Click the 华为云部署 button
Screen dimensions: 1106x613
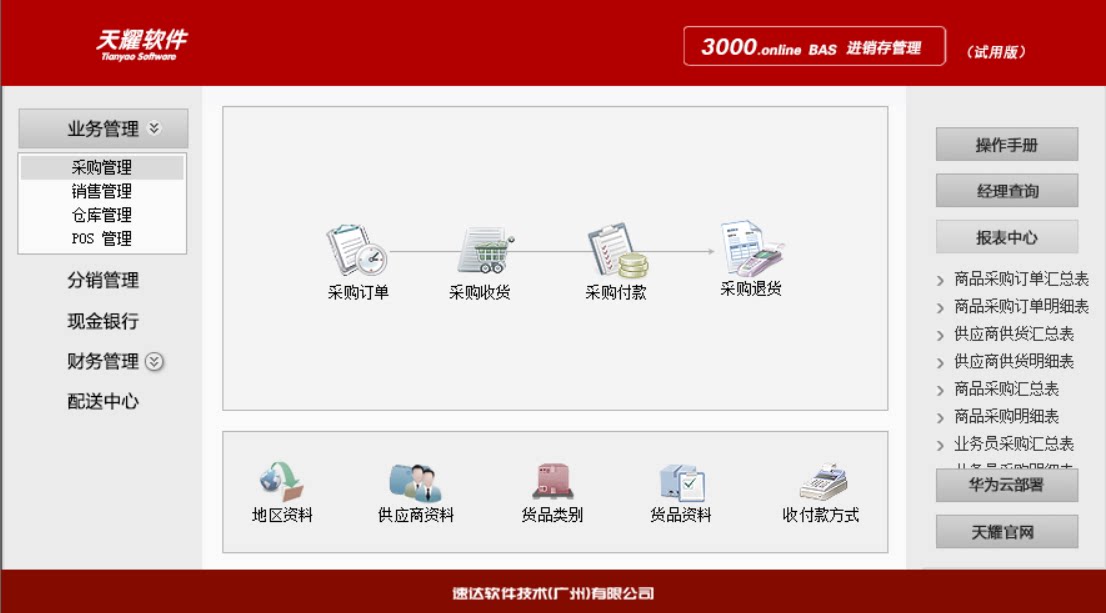[x=1007, y=485]
